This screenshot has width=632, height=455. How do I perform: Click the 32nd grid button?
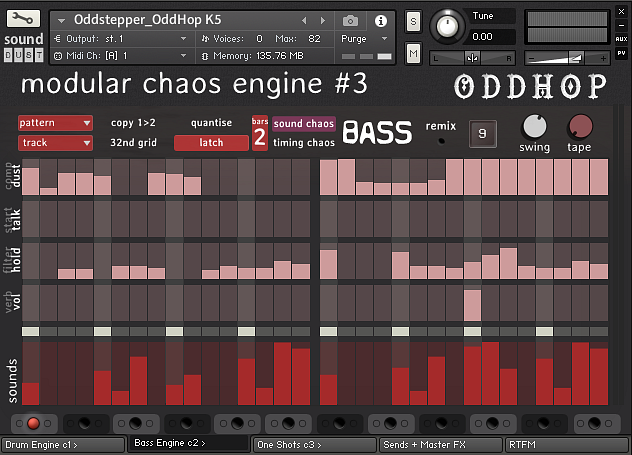pyautogui.click(x=133, y=143)
